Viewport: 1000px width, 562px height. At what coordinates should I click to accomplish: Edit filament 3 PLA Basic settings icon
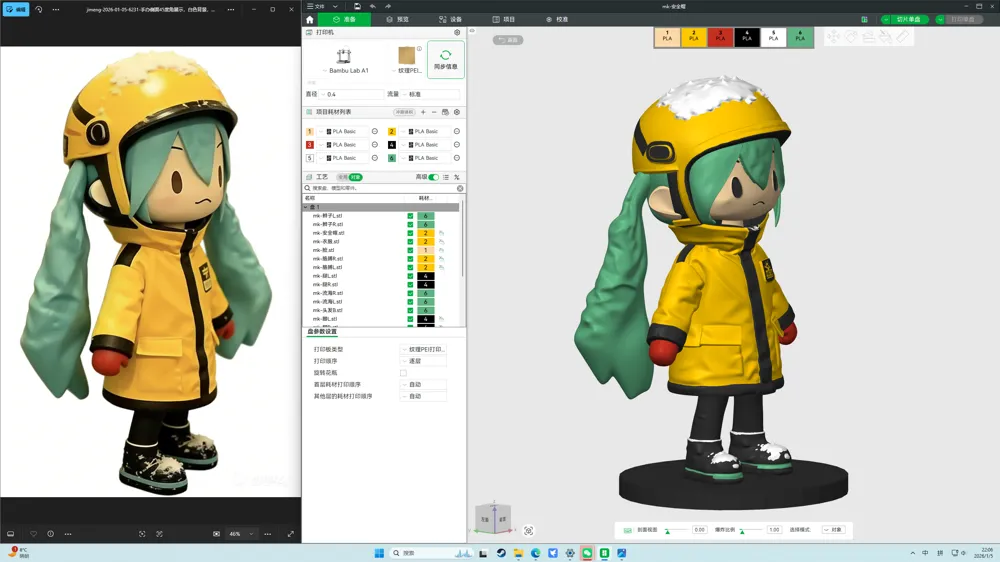point(374,145)
